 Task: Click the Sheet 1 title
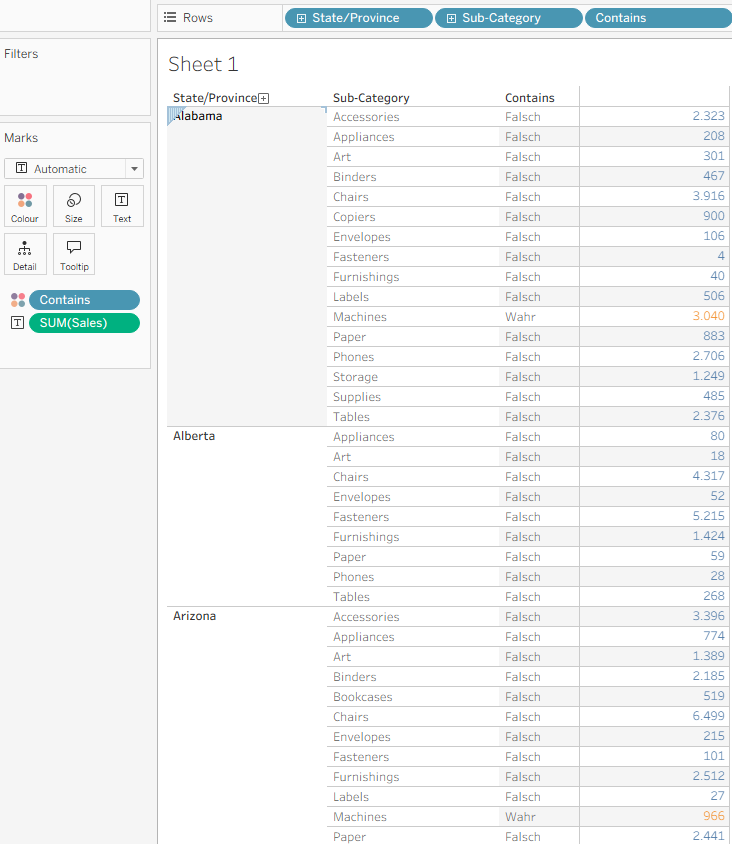click(x=203, y=64)
